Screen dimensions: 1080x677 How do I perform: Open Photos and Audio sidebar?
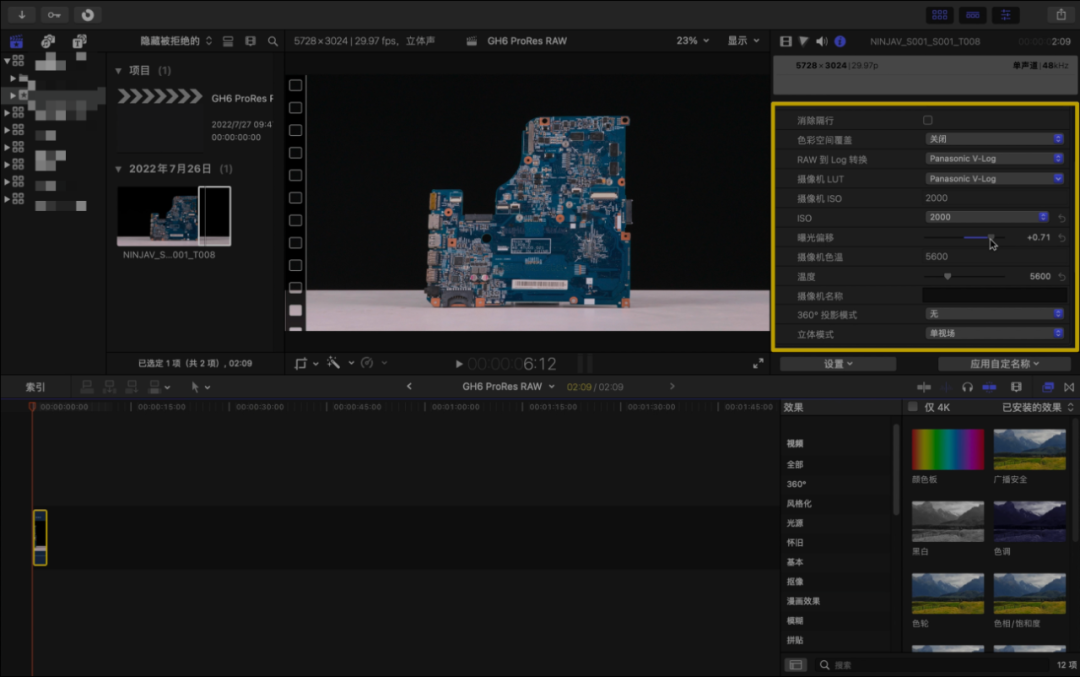(48, 41)
